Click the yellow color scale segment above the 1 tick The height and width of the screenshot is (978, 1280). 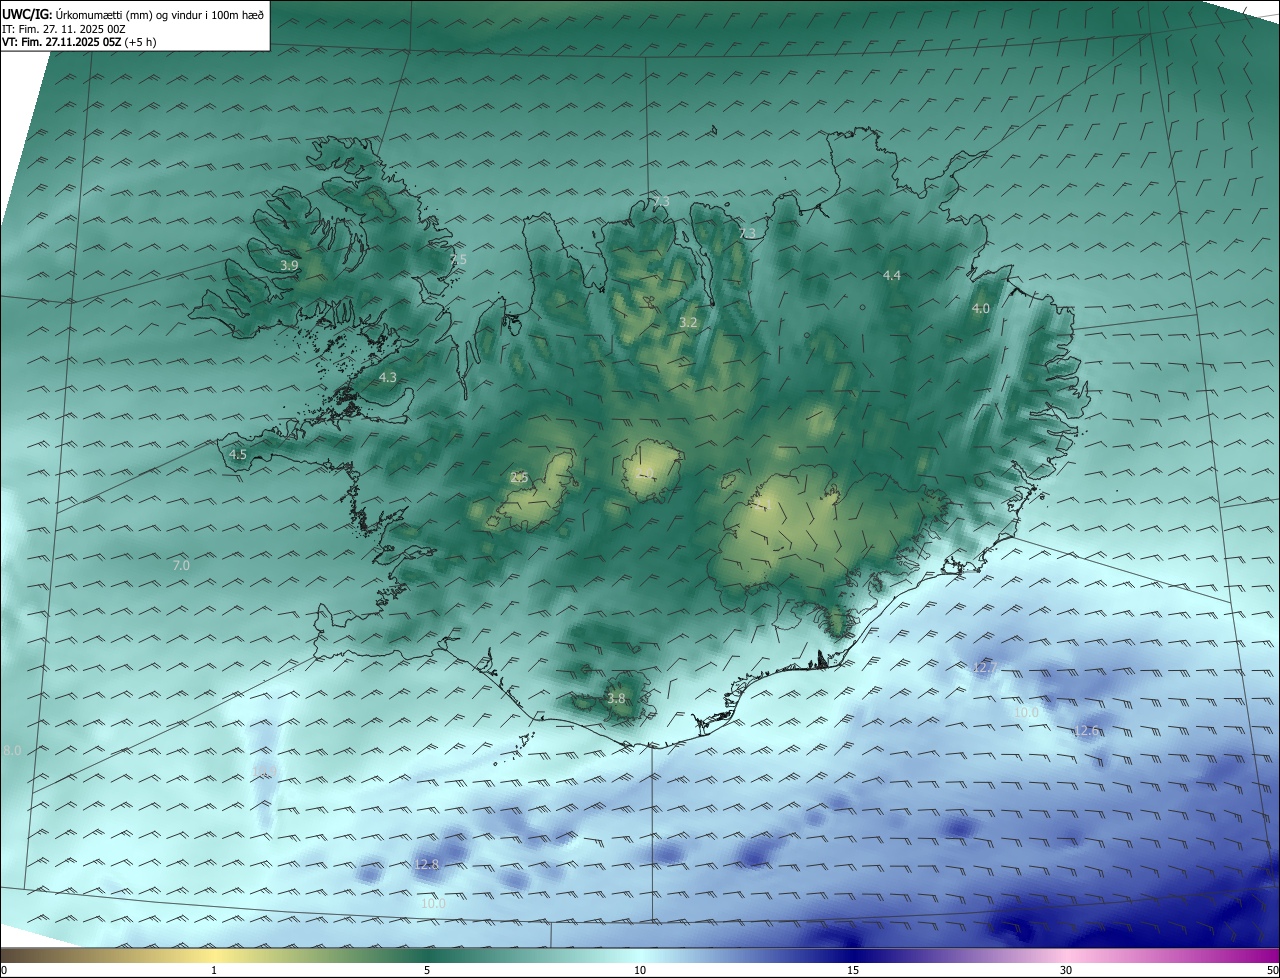coord(214,955)
